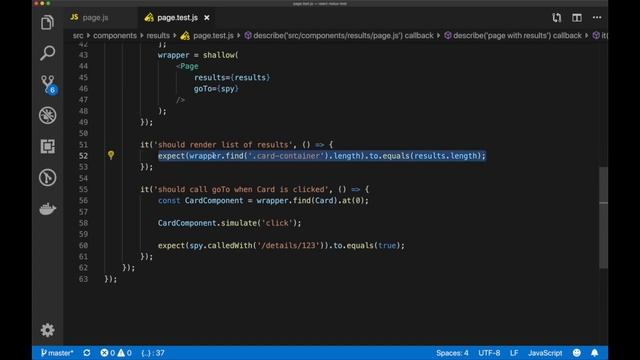
Task: Click '/details/123' string on line 60
Action: coord(288,245)
